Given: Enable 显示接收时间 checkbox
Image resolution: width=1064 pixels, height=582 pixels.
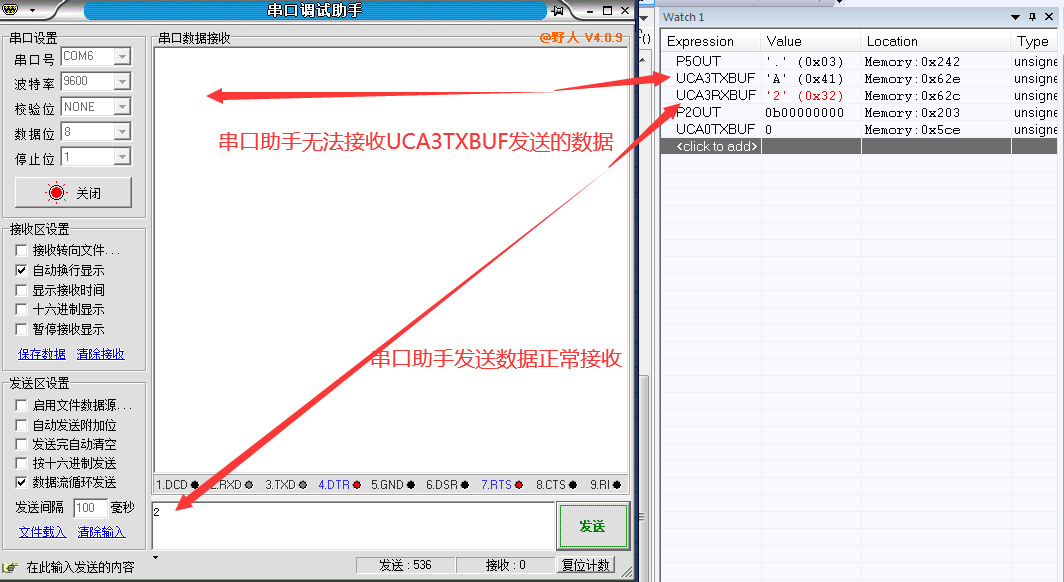Looking at the screenshot, I should pos(21,290).
